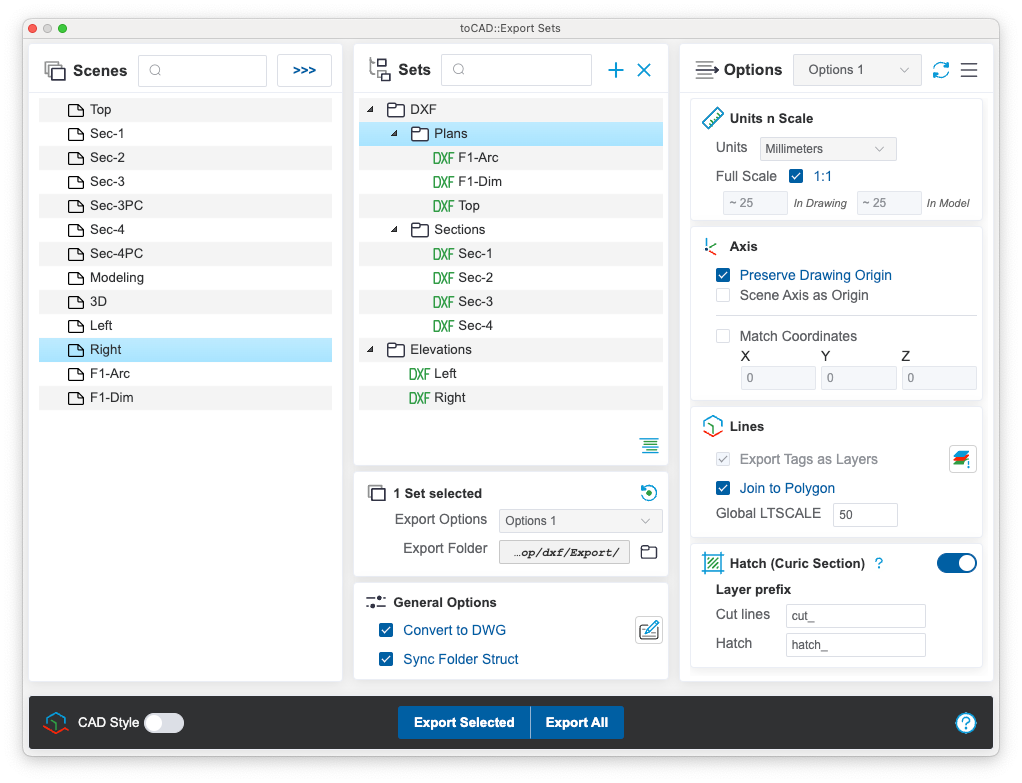Open the Units dropdown showing Millimeters
The width and height of the screenshot is (1022, 783).
click(827, 148)
